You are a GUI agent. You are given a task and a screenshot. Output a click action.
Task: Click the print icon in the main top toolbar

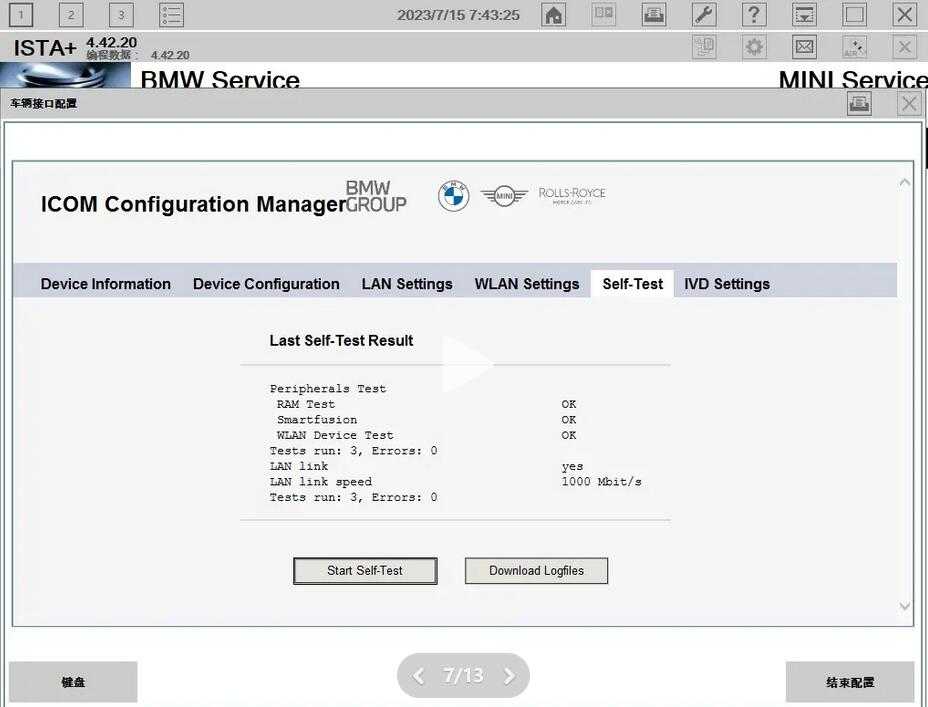(653, 15)
